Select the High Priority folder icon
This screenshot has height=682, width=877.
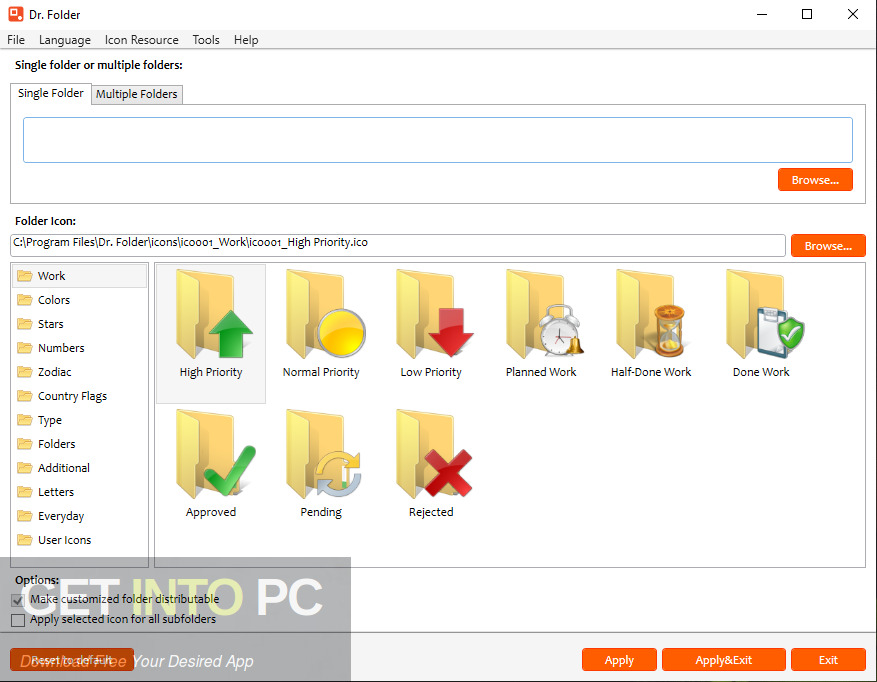click(211, 333)
